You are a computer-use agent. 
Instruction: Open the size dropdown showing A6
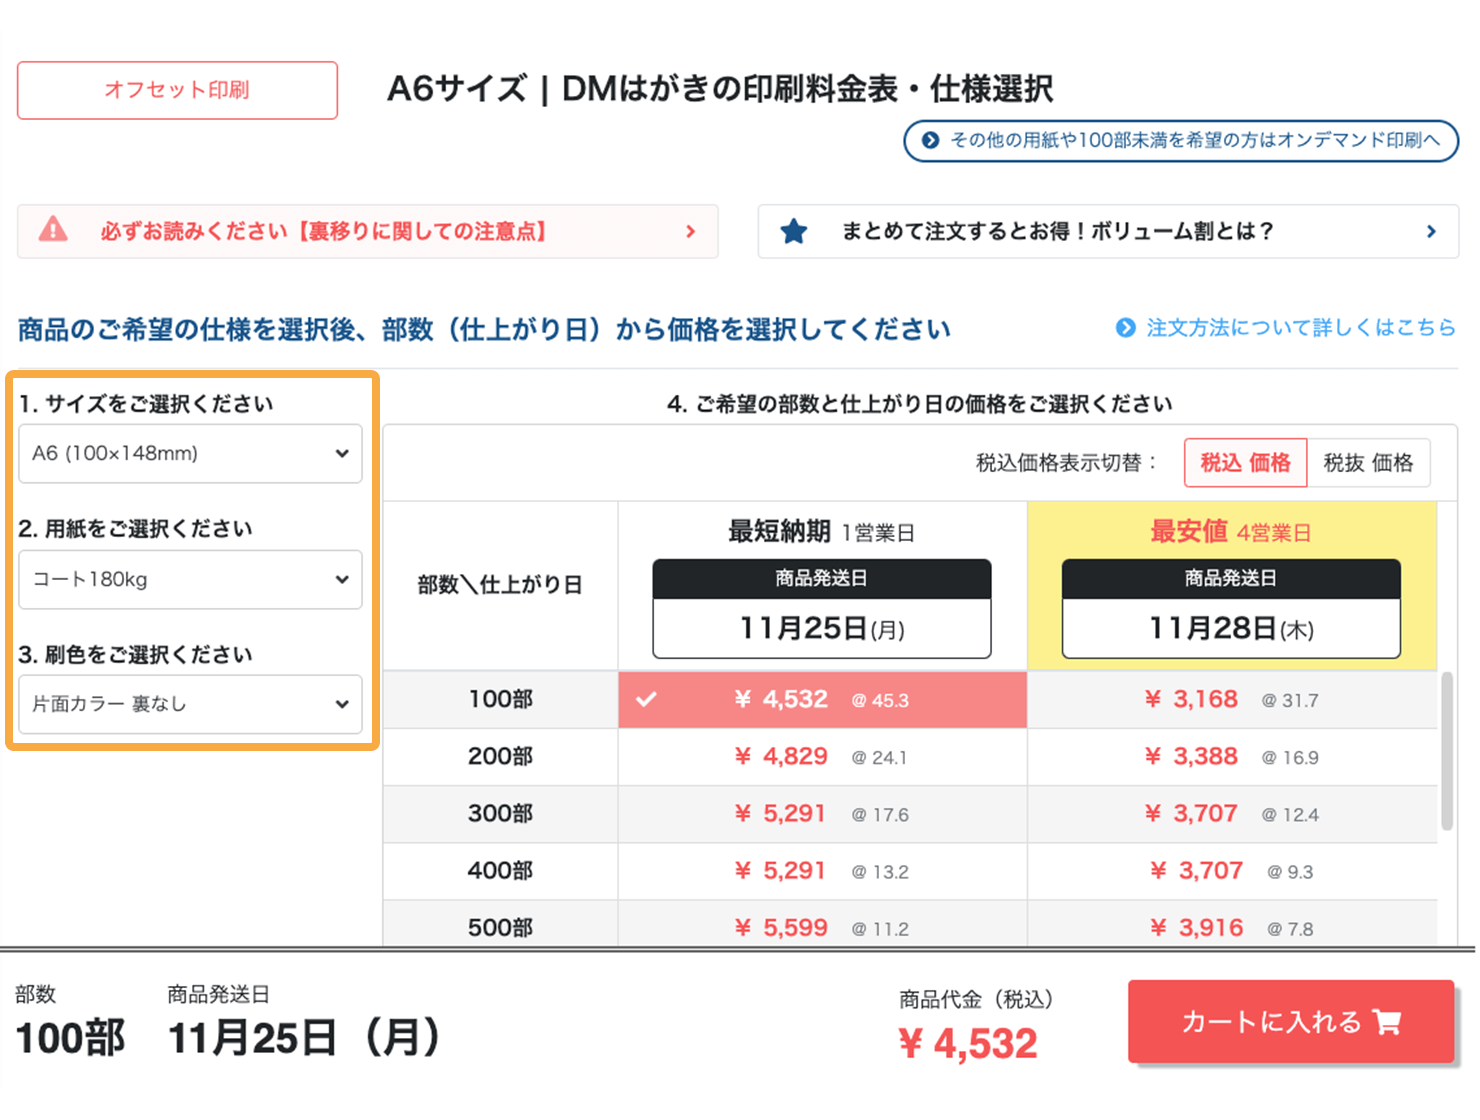pos(190,453)
